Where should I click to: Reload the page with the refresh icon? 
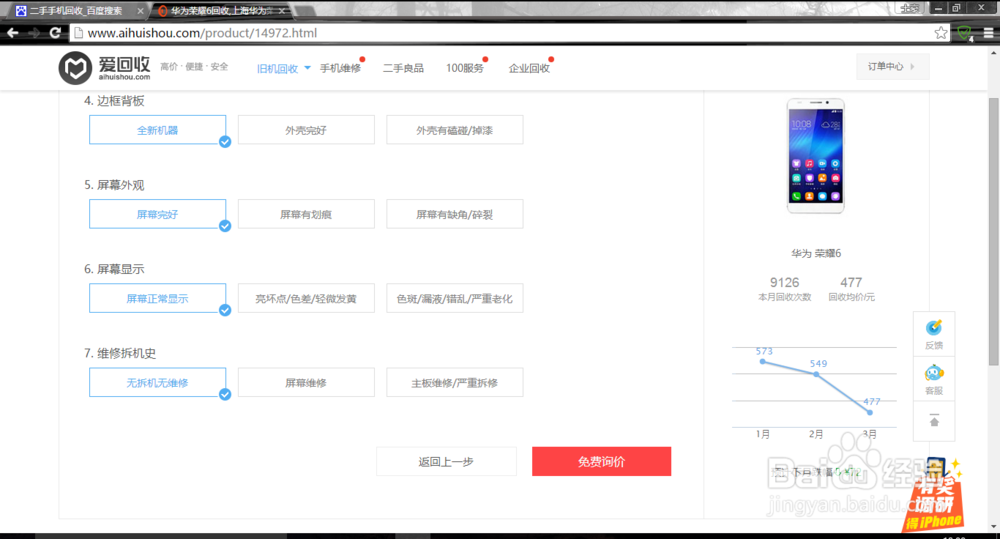55,33
